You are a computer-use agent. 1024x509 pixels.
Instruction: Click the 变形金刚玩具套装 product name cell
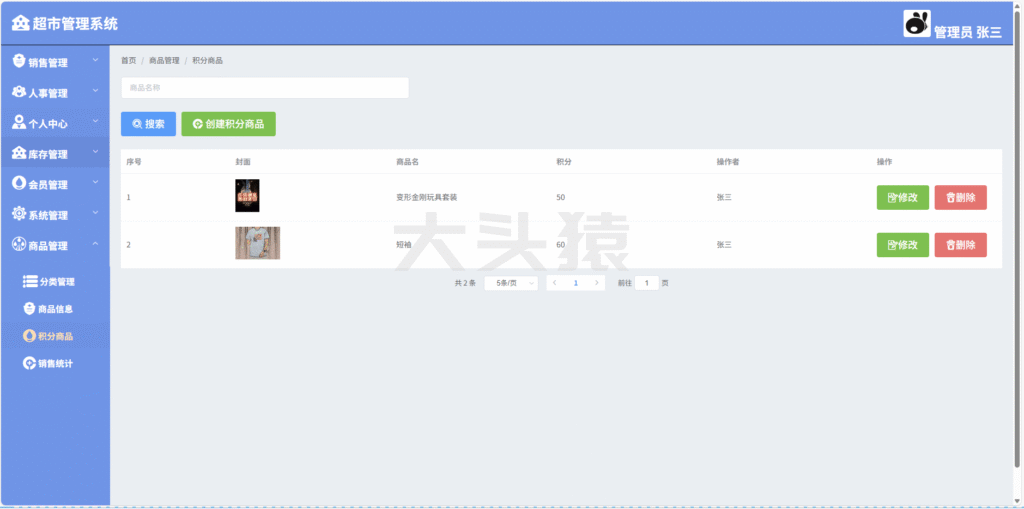tap(426, 197)
